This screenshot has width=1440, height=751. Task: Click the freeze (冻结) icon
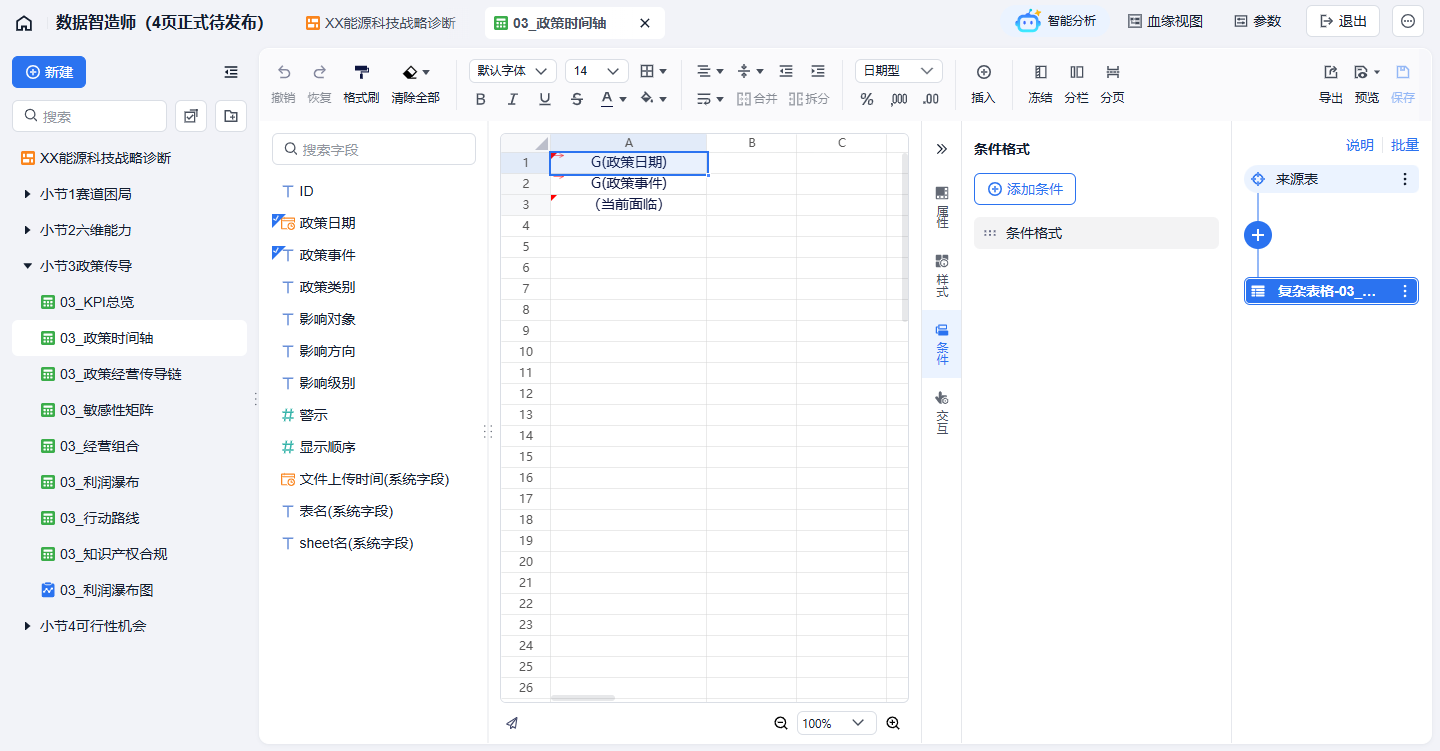pos(1040,72)
